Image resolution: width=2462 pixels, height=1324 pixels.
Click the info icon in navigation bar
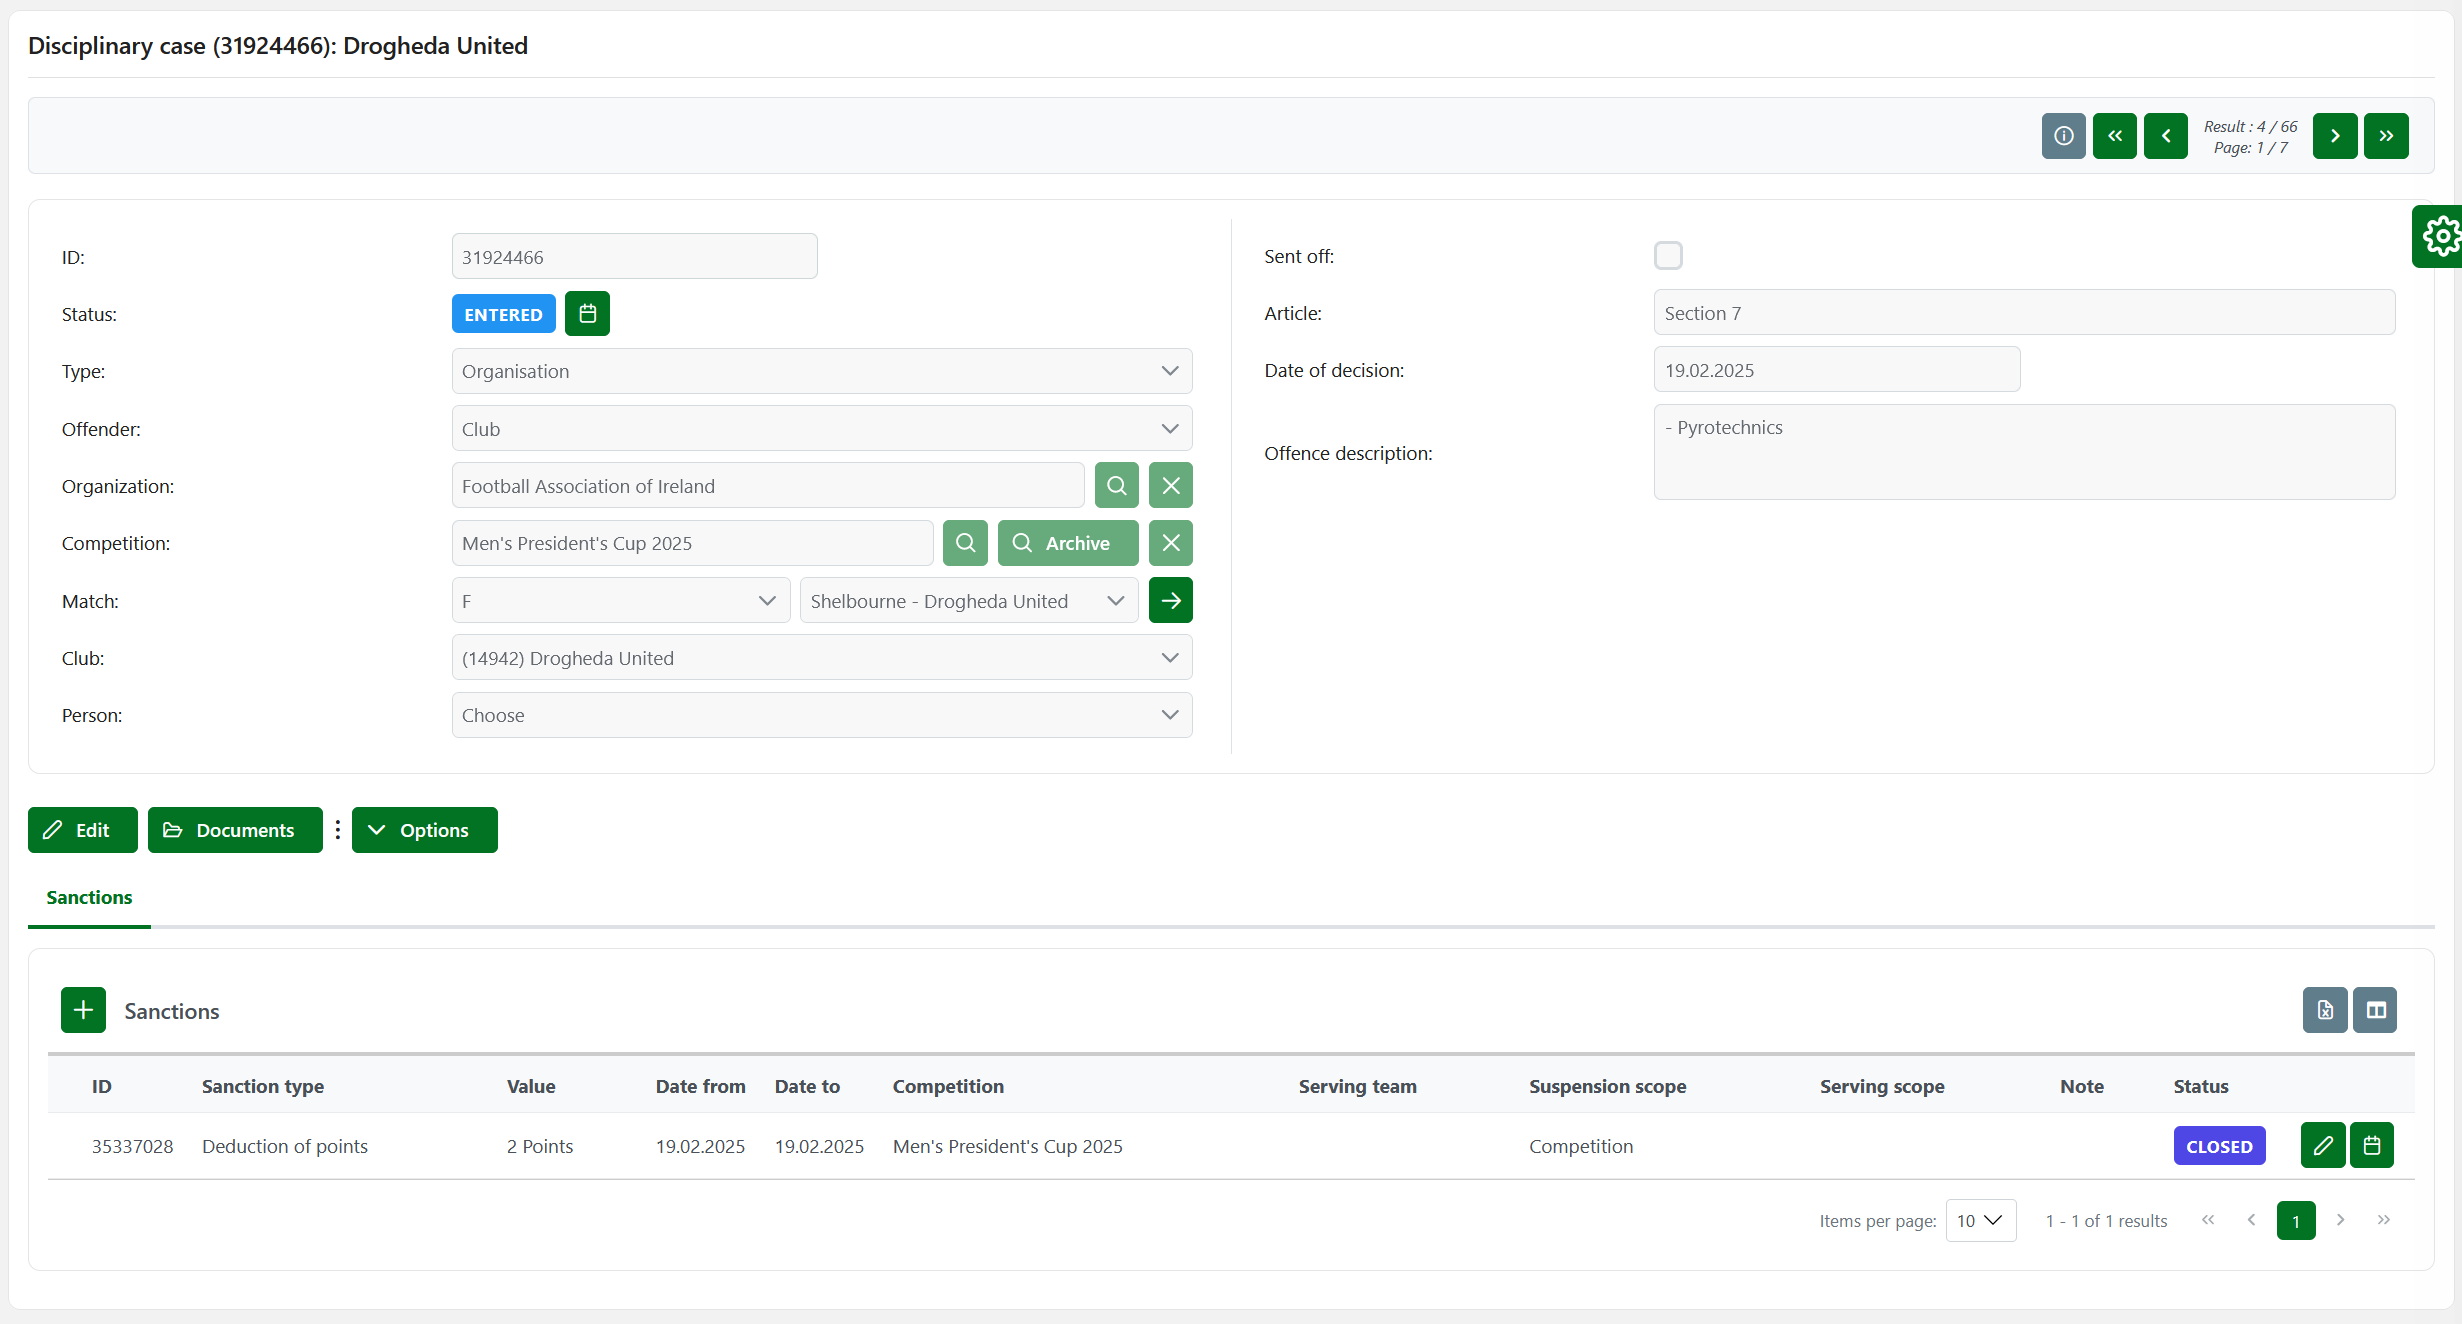[2063, 136]
